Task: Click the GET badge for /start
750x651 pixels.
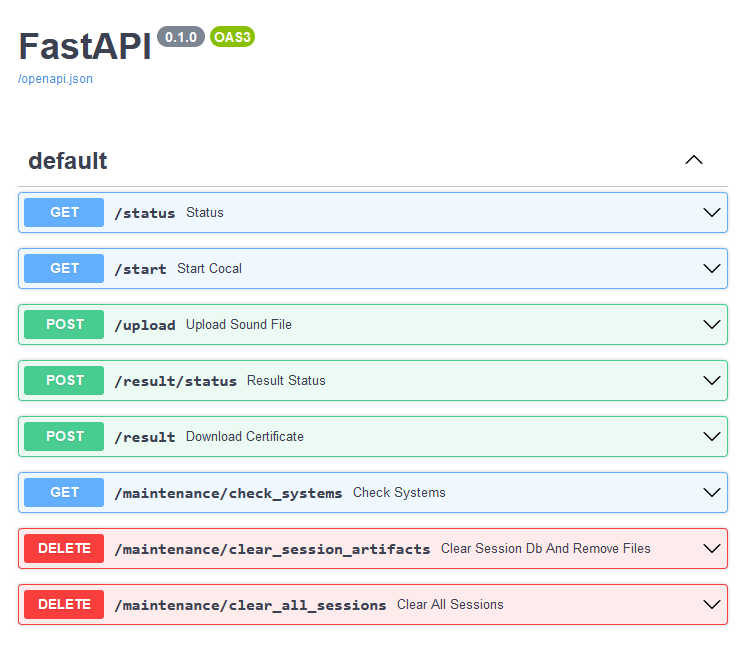Action: pos(64,268)
